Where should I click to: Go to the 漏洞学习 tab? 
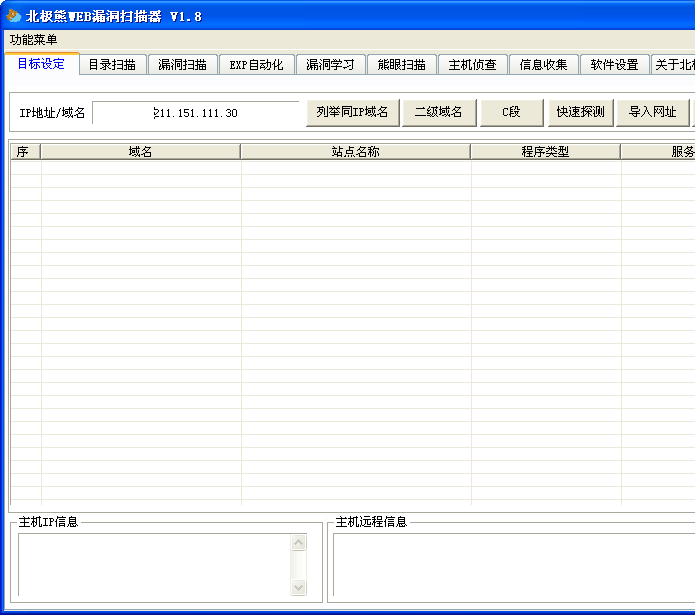[x=330, y=65]
